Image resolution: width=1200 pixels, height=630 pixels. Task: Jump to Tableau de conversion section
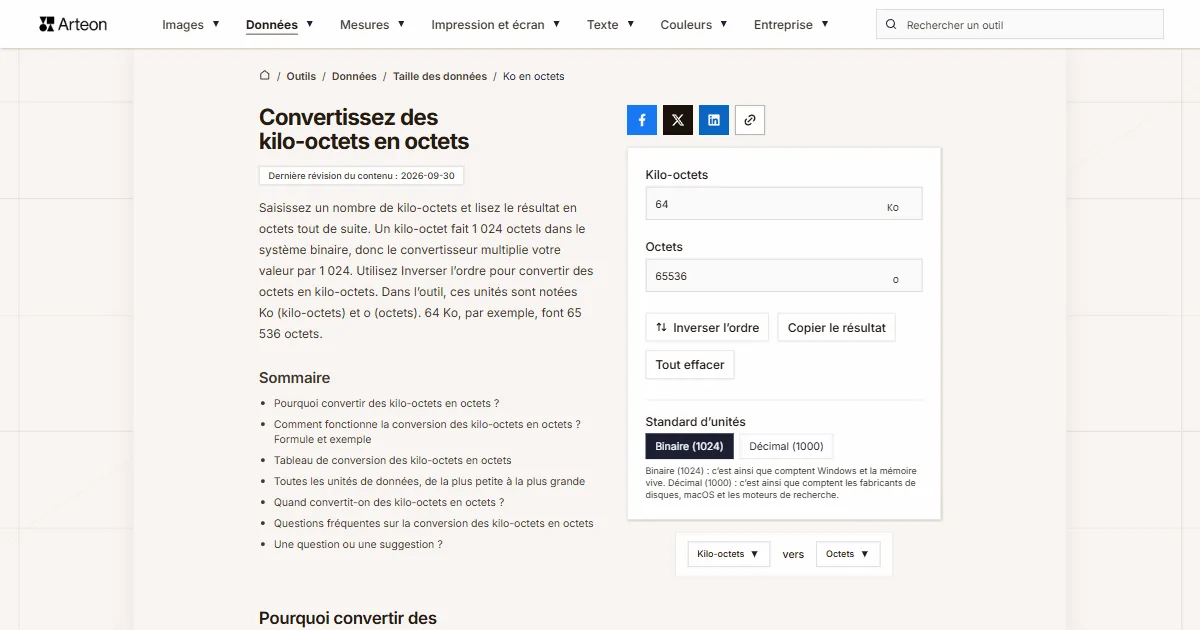tap(393, 461)
